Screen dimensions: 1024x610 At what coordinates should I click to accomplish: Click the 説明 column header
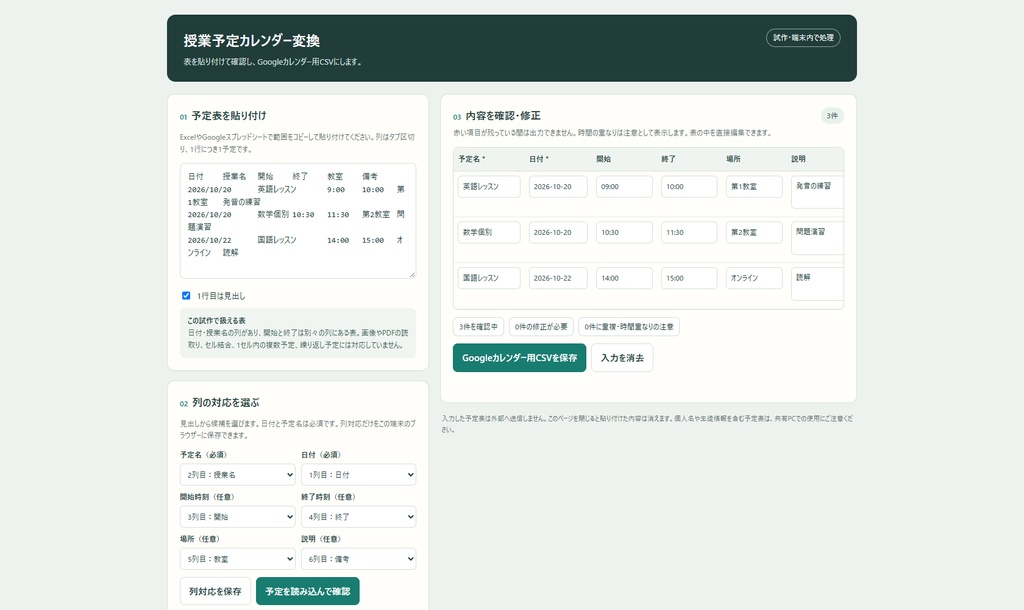pyautogui.click(x=799, y=159)
